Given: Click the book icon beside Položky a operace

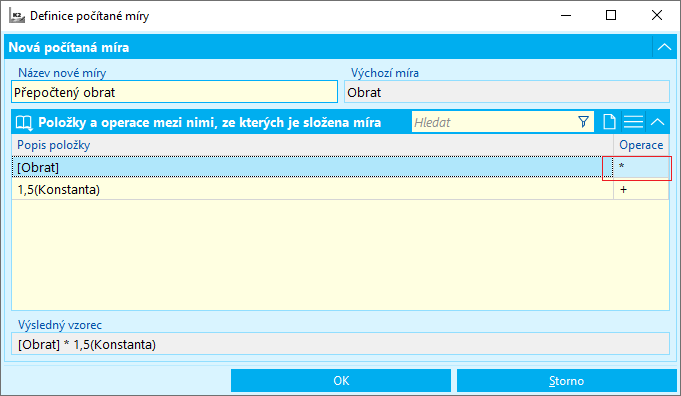Looking at the screenshot, I should pos(24,122).
